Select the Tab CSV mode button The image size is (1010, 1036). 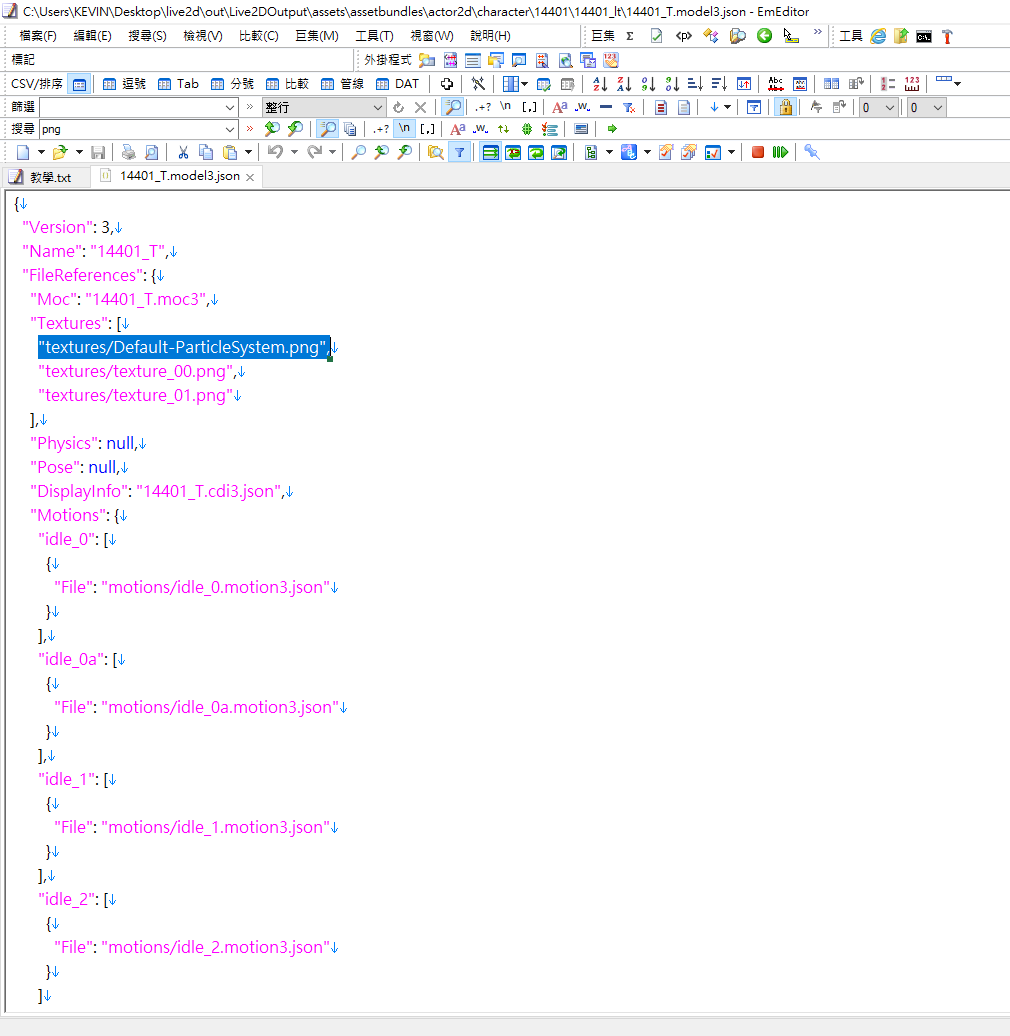[x=179, y=84]
